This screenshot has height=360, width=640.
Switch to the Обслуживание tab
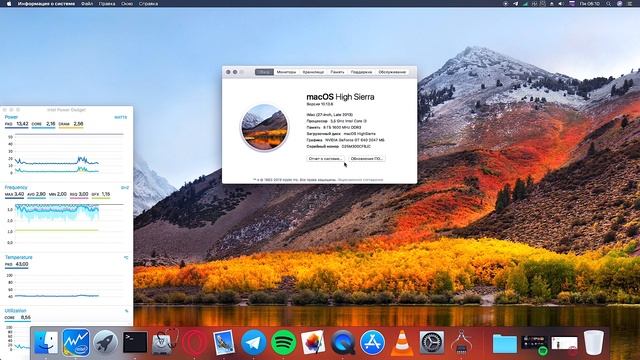392,72
